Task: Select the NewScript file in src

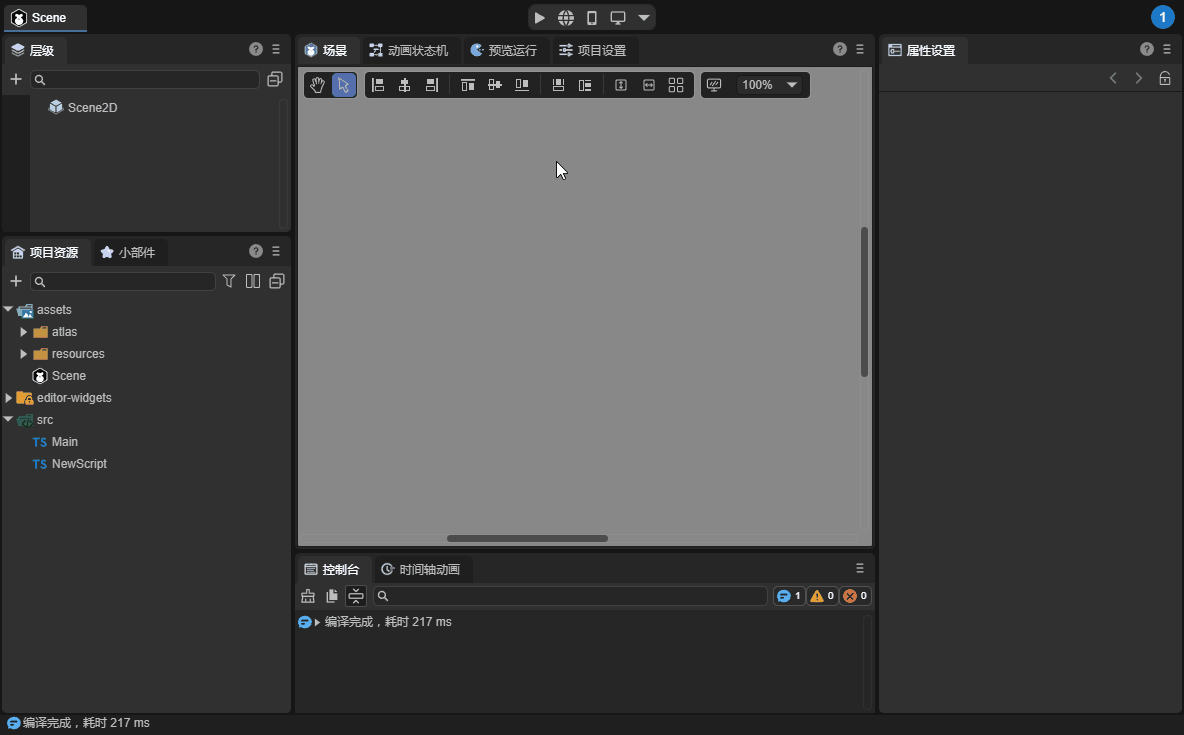Action: (x=79, y=464)
